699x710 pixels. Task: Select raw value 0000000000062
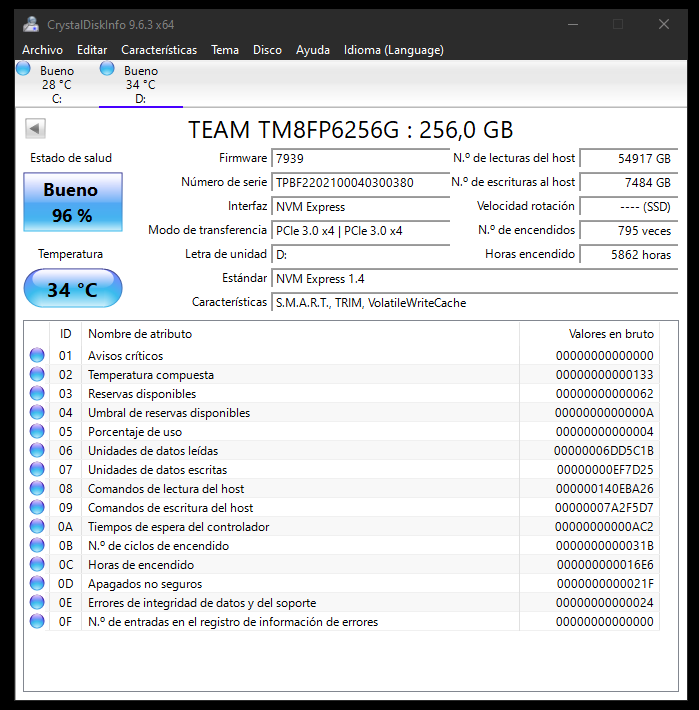pos(604,393)
